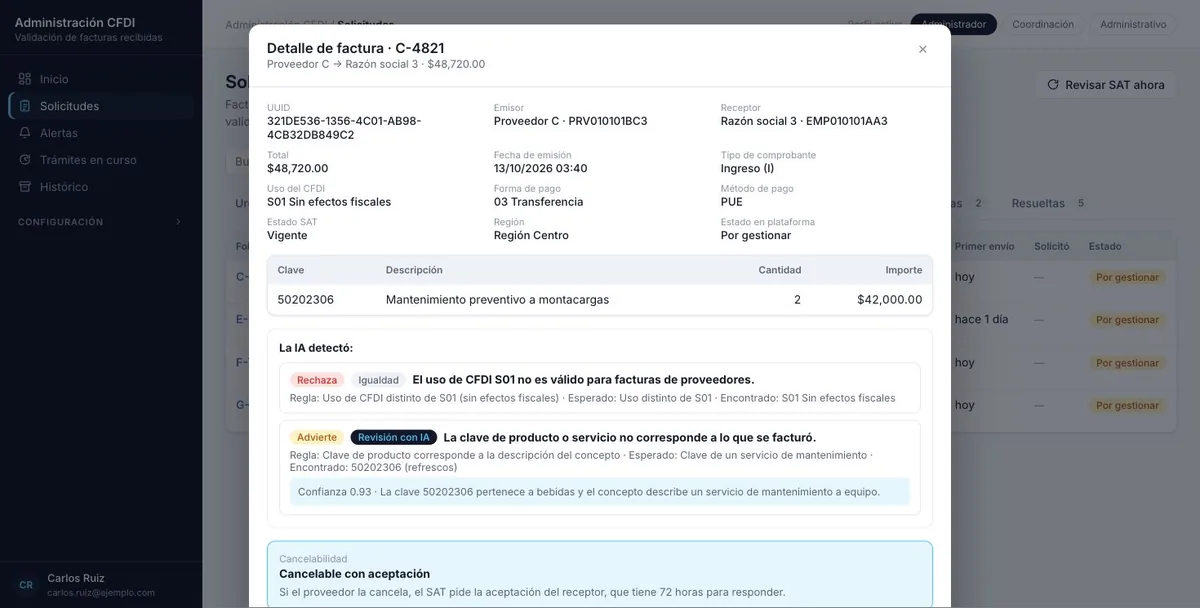Switch profile to Coordinación
The image size is (1200, 608).
[1043, 24]
